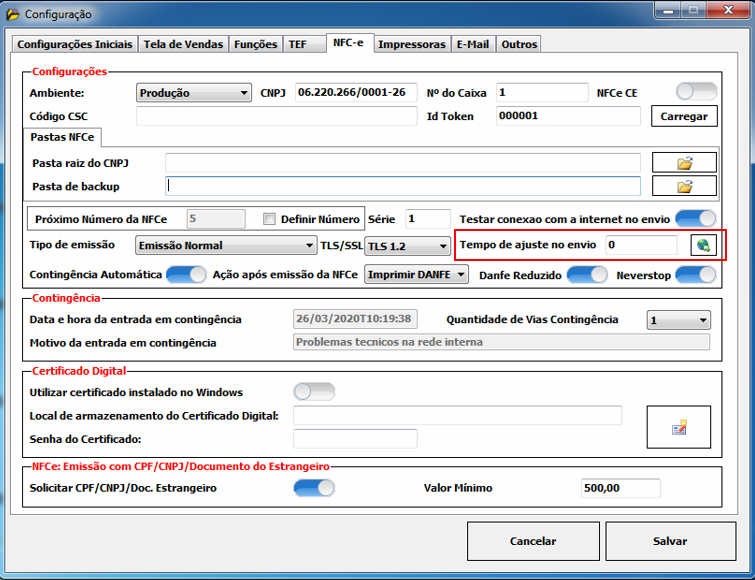The image size is (755, 580).
Task: Open Ação após emissão da NFCe dropdown
Action: [416, 274]
